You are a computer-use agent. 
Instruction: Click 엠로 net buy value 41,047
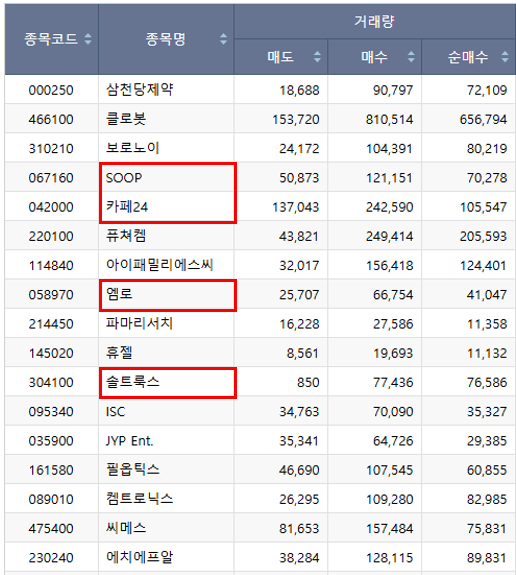[487, 295]
